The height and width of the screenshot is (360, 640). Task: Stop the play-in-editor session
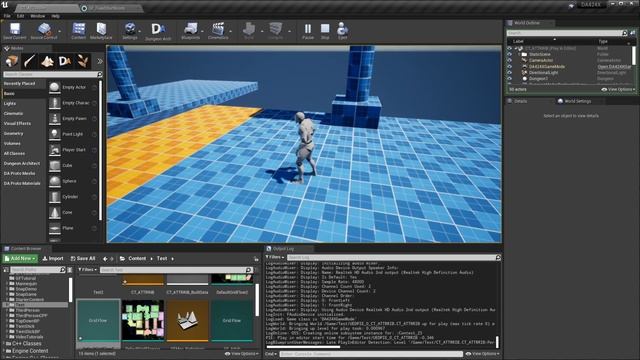coord(325,29)
